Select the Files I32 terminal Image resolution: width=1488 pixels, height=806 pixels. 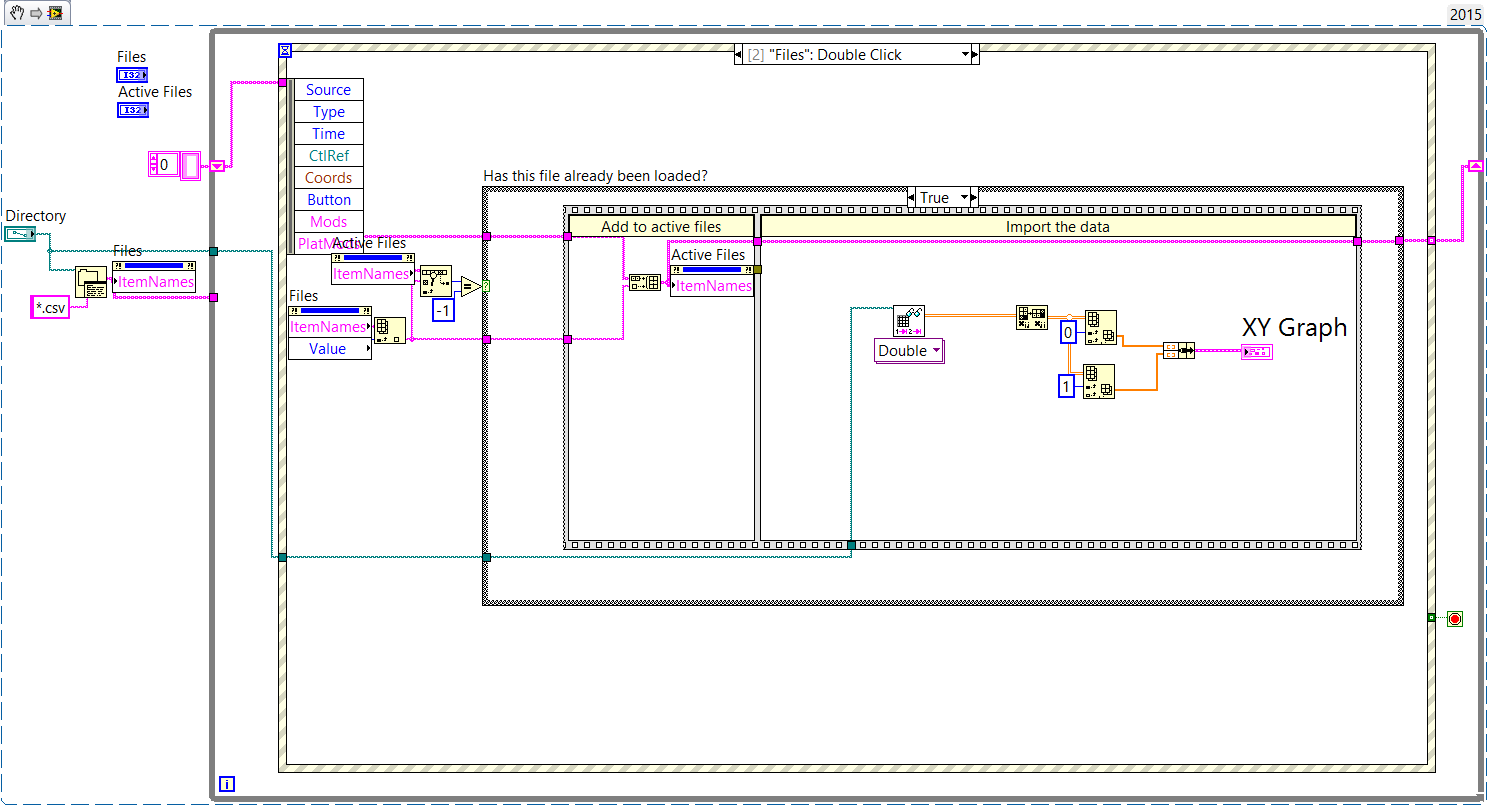(132, 75)
